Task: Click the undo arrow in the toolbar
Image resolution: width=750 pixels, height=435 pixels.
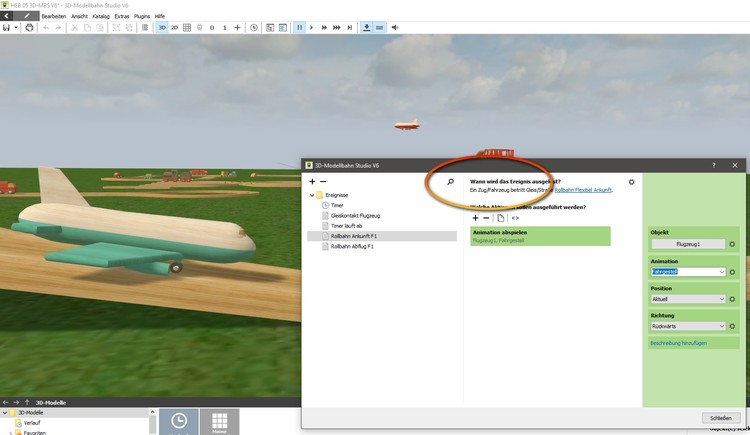Action: pyautogui.click(x=46, y=28)
